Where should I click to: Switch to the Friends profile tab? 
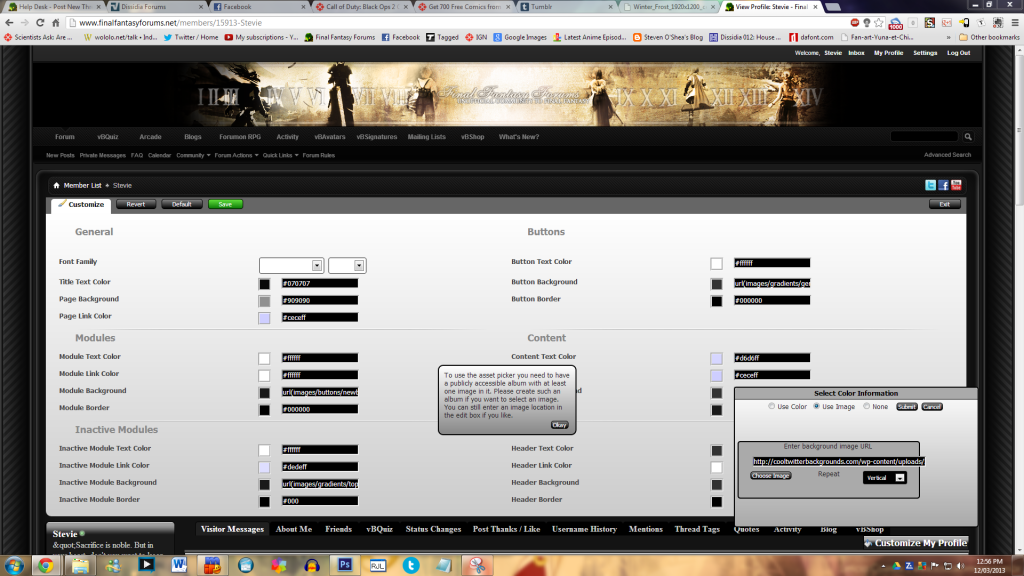(338, 529)
